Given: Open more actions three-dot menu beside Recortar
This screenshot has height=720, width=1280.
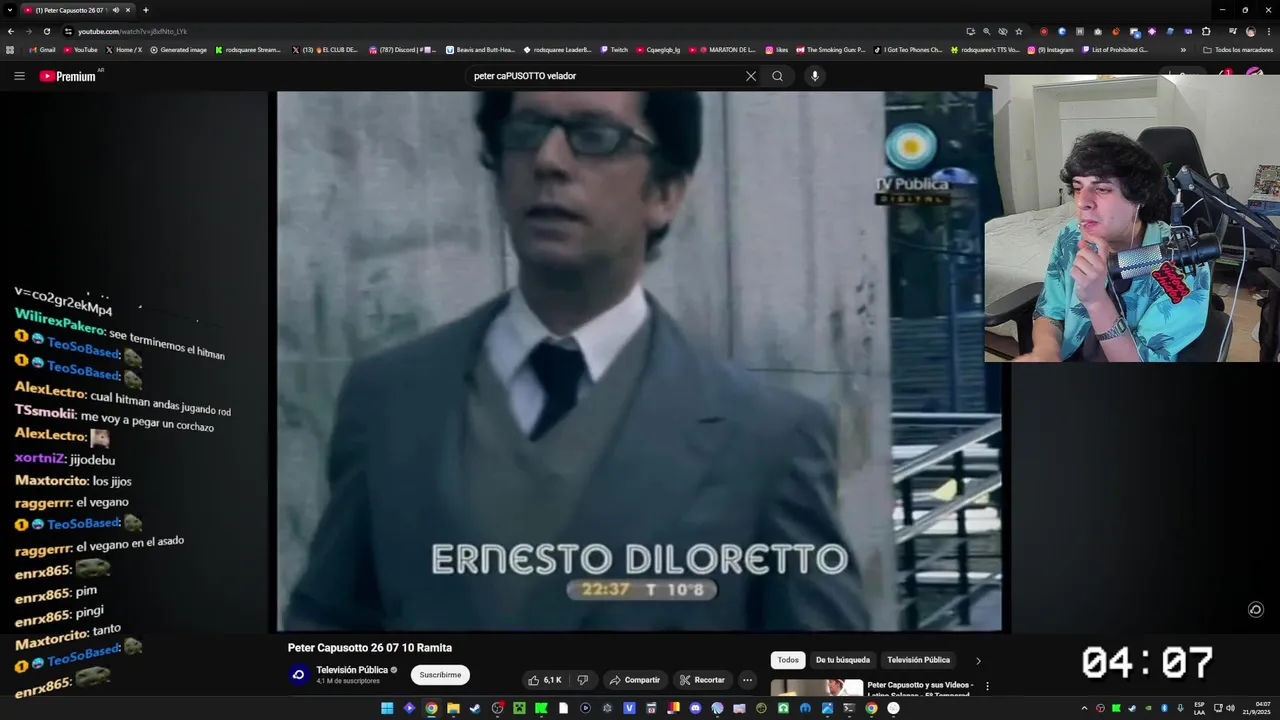Looking at the screenshot, I should coord(747,680).
